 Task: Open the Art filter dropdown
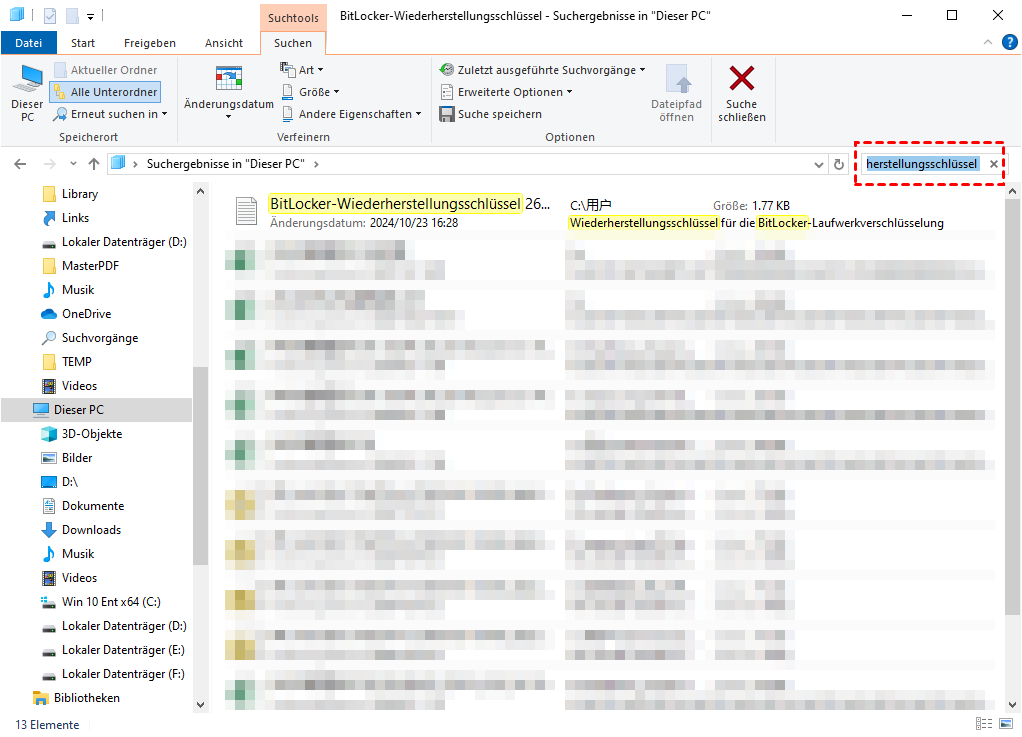click(302, 70)
